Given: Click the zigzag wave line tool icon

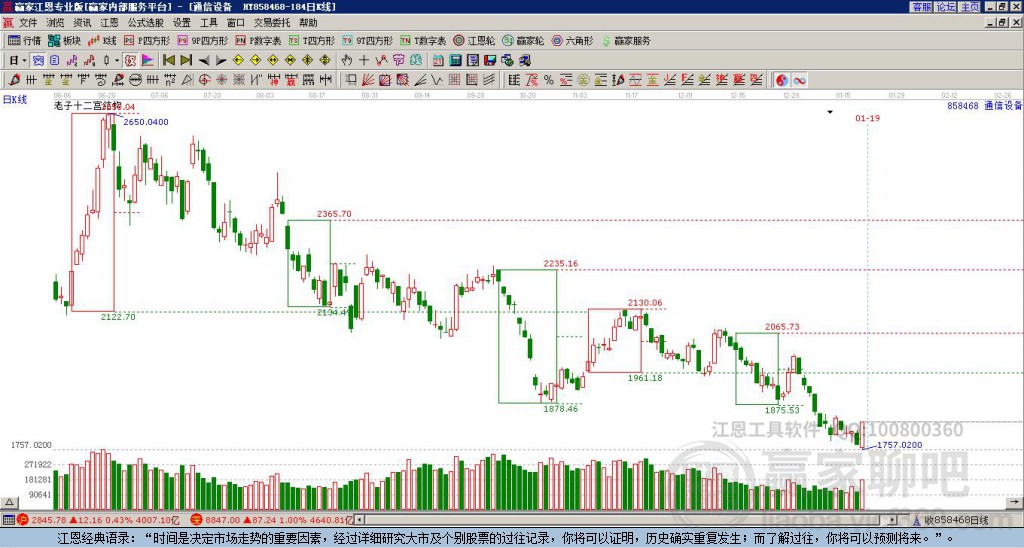Looking at the screenshot, I should tap(437, 80).
